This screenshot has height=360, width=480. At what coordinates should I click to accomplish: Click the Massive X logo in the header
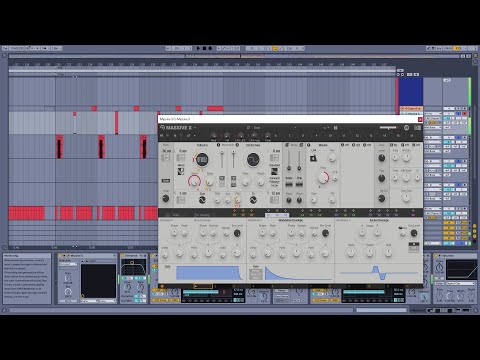[176, 128]
